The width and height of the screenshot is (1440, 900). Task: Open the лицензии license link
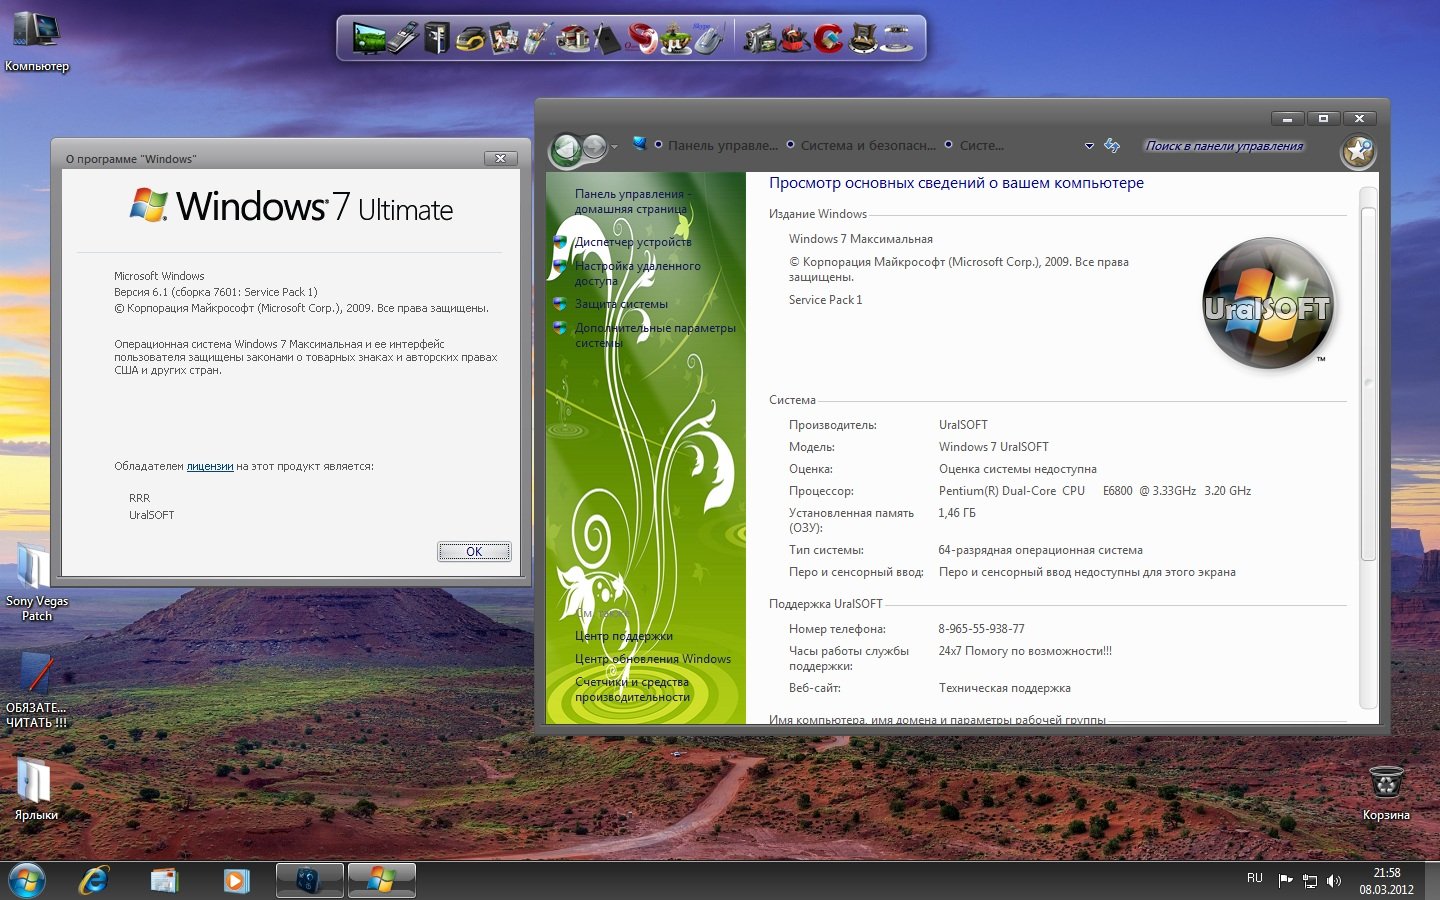[x=210, y=466]
